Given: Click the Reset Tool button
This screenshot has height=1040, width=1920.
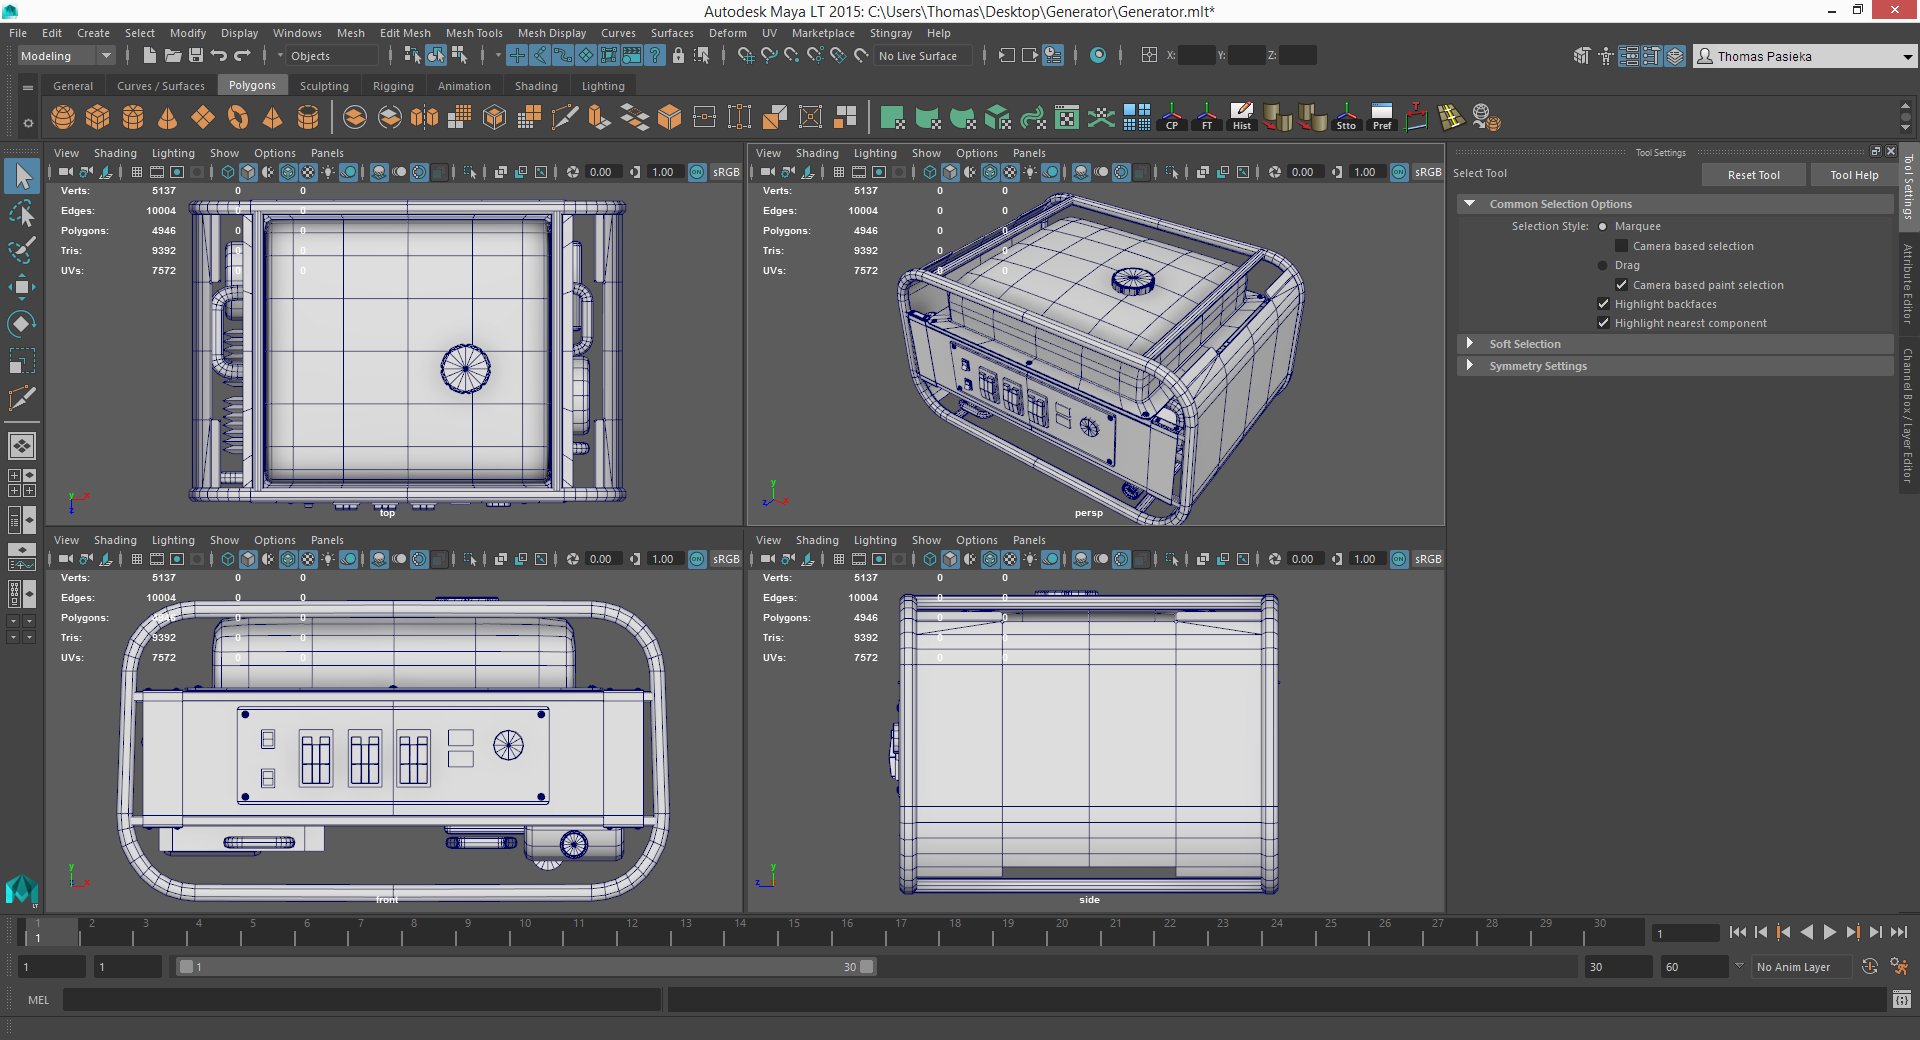Looking at the screenshot, I should (1753, 174).
